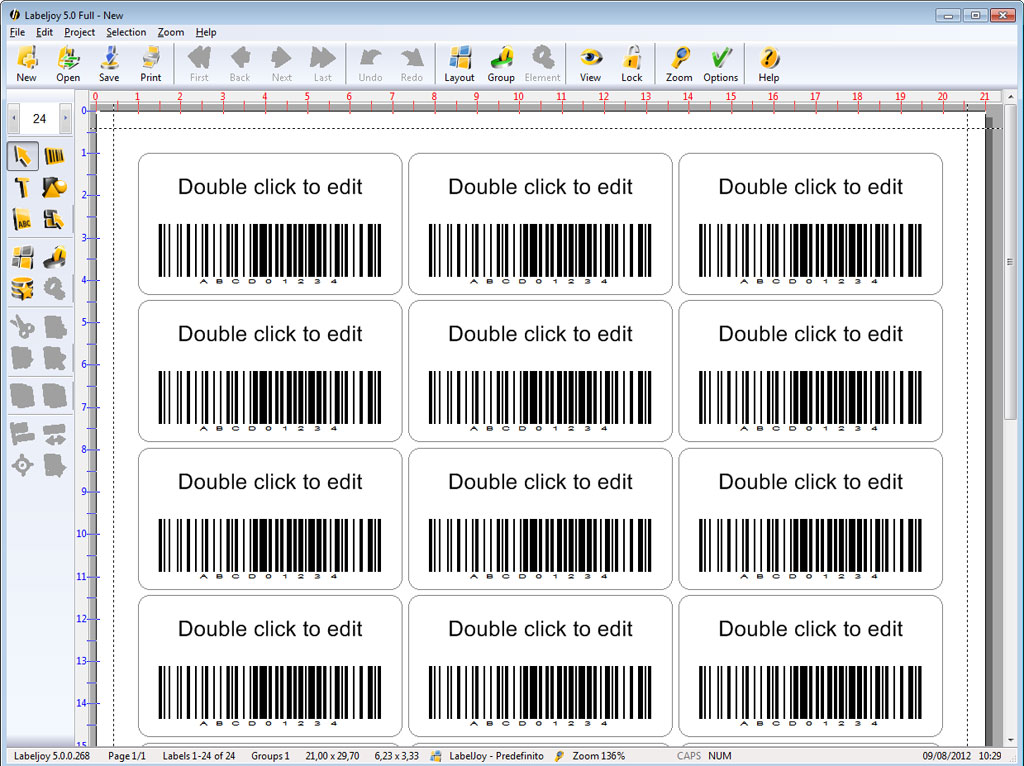Click the crosshair target icon in the side palette

click(22, 466)
